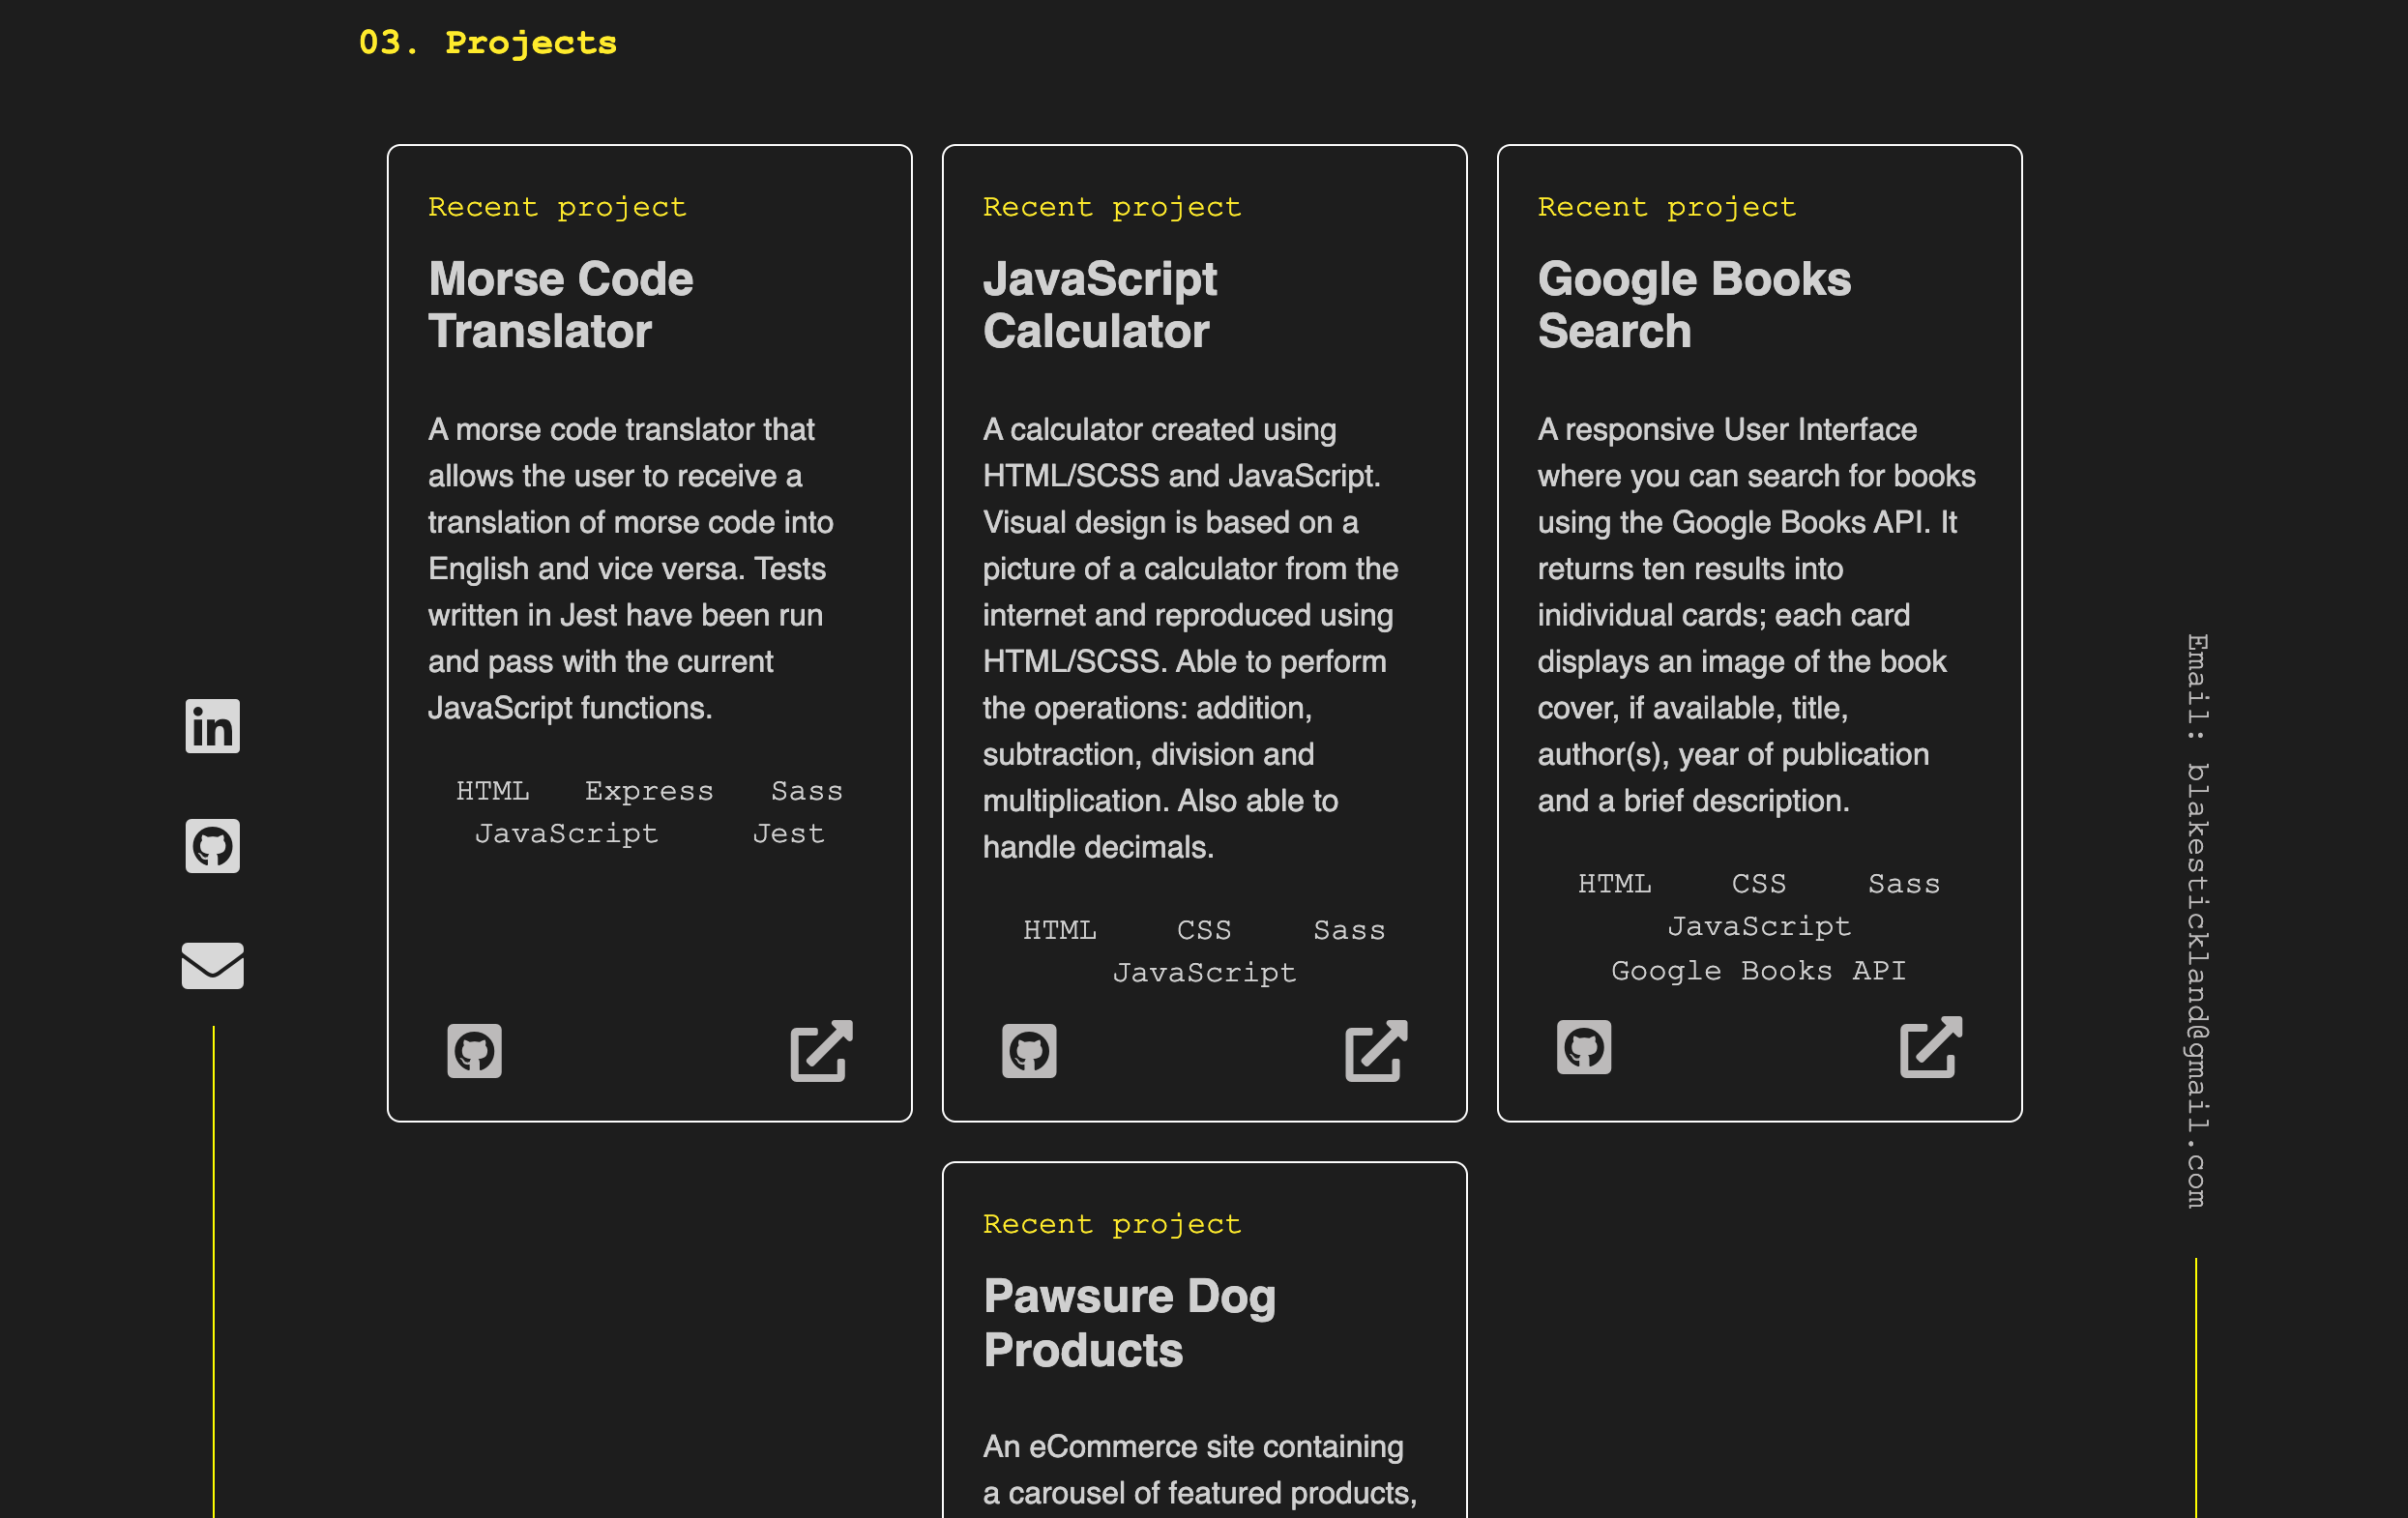Viewport: 2408px width, 1518px height.
Task: Click the HTML tag in Morse Code card
Action: [492, 791]
